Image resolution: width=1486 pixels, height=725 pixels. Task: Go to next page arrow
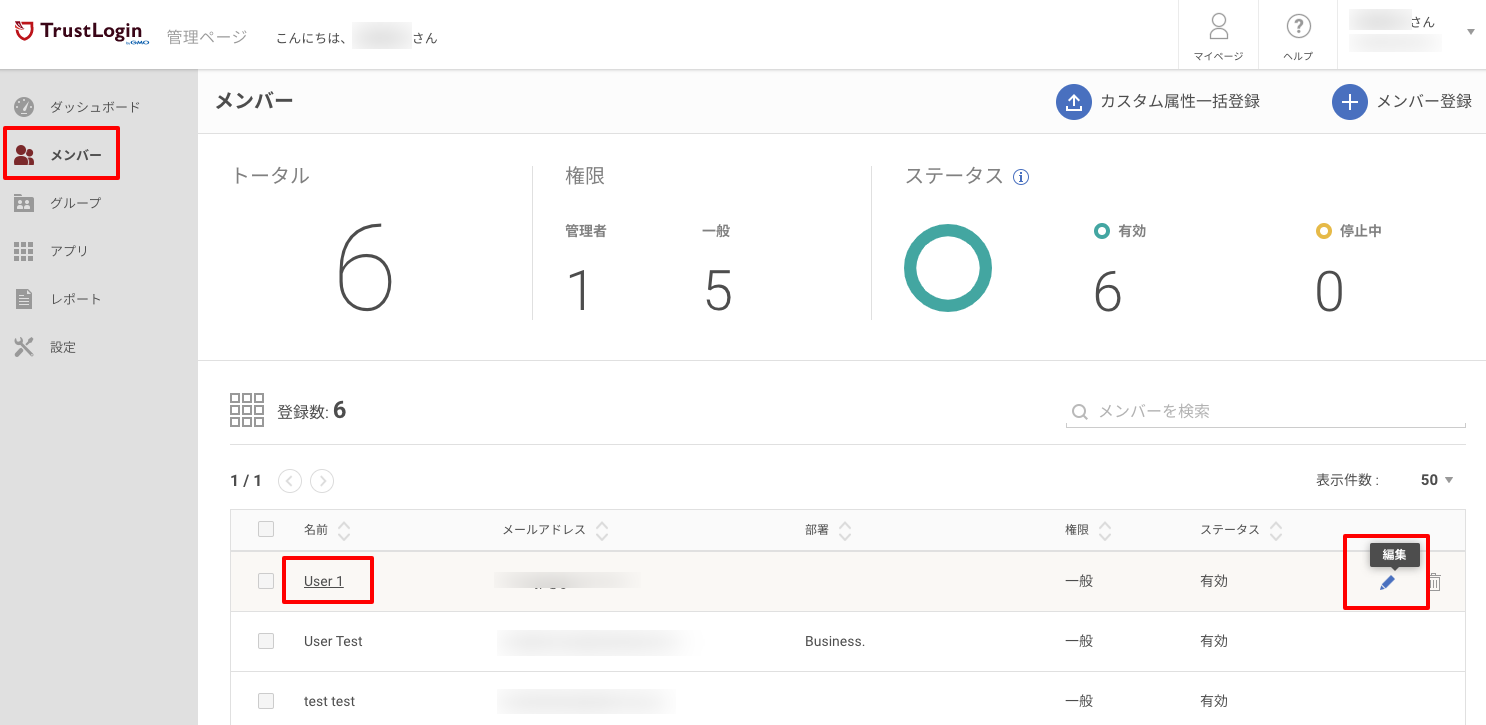click(322, 481)
